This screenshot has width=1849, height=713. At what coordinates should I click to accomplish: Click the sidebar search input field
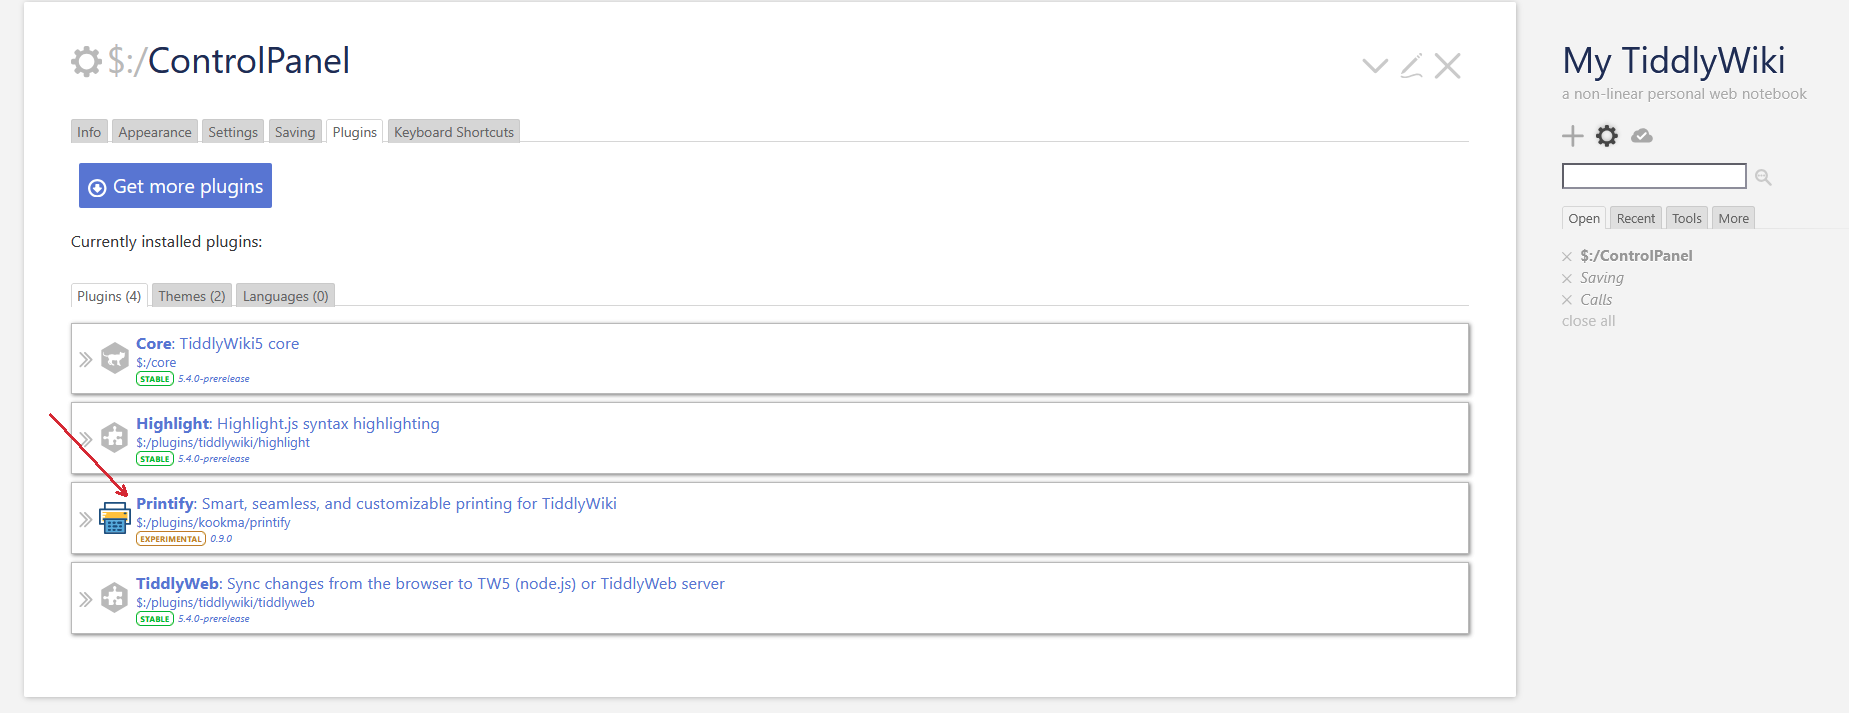(1653, 176)
